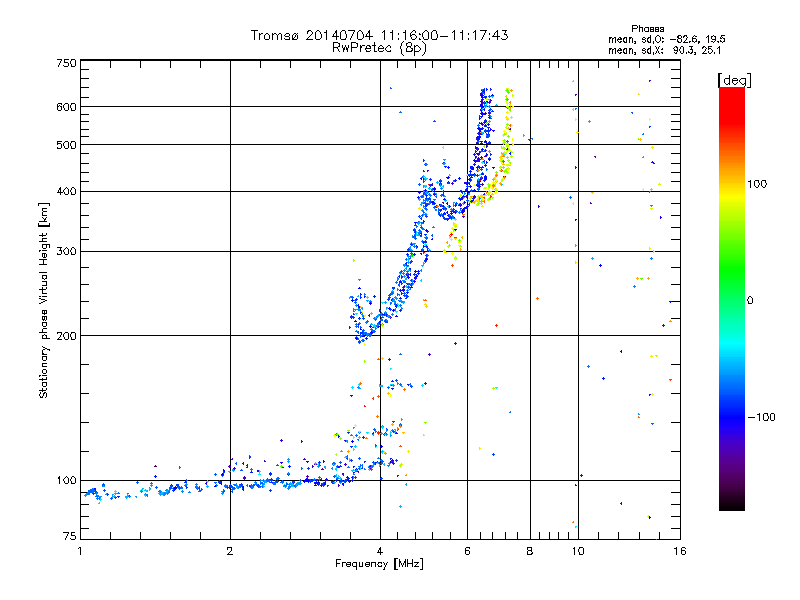Click the red top of the colorbar
Viewport: 800px width, 600px height.
tap(732, 102)
